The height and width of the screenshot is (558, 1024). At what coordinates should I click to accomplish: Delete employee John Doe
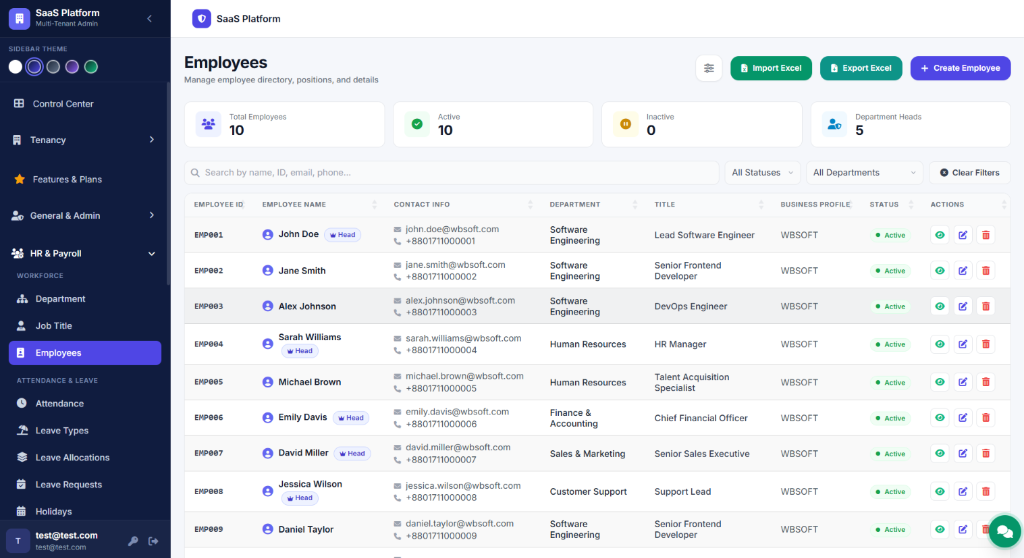tap(986, 235)
